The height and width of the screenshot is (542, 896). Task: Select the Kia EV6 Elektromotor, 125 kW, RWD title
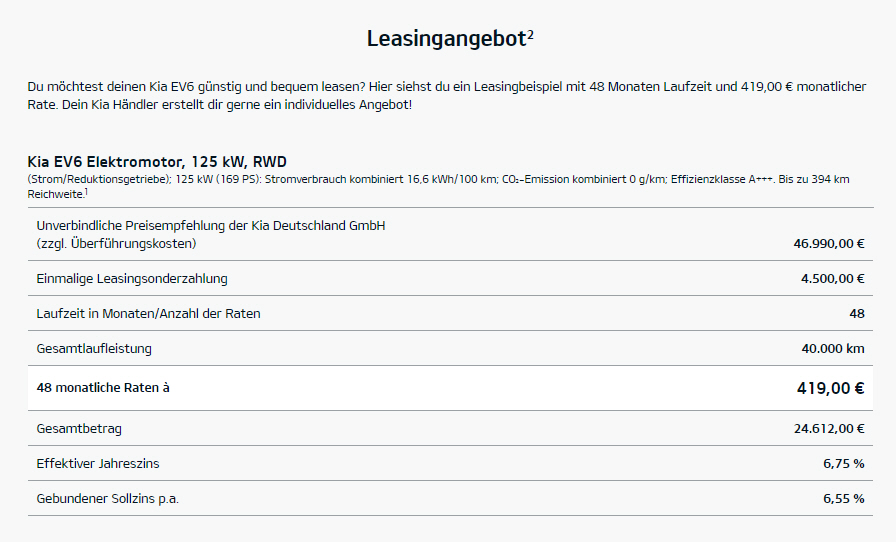[157, 161]
